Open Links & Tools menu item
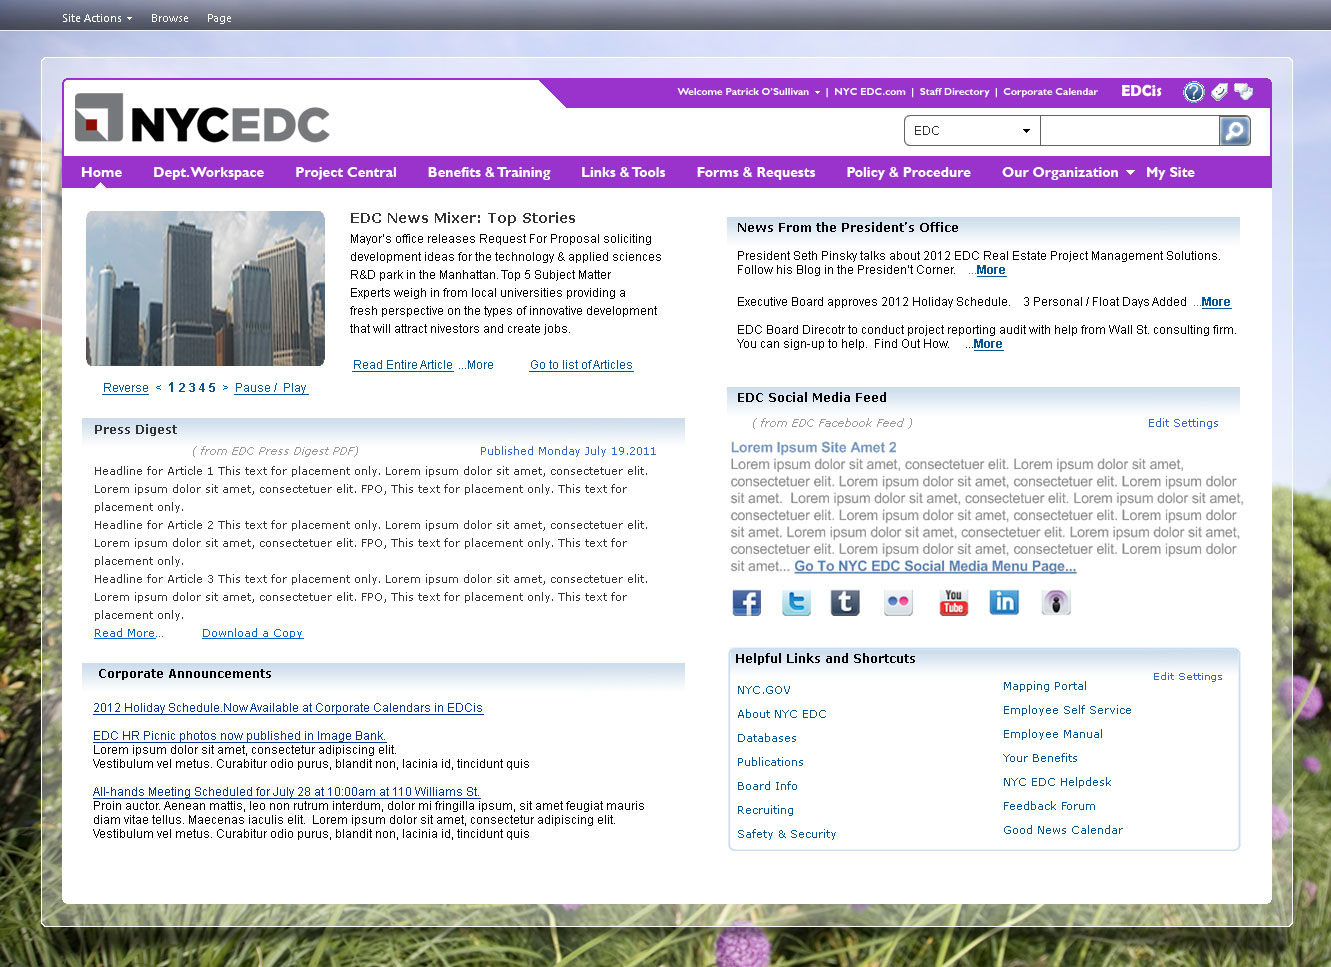This screenshot has height=967, width=1331. point(623,172)
